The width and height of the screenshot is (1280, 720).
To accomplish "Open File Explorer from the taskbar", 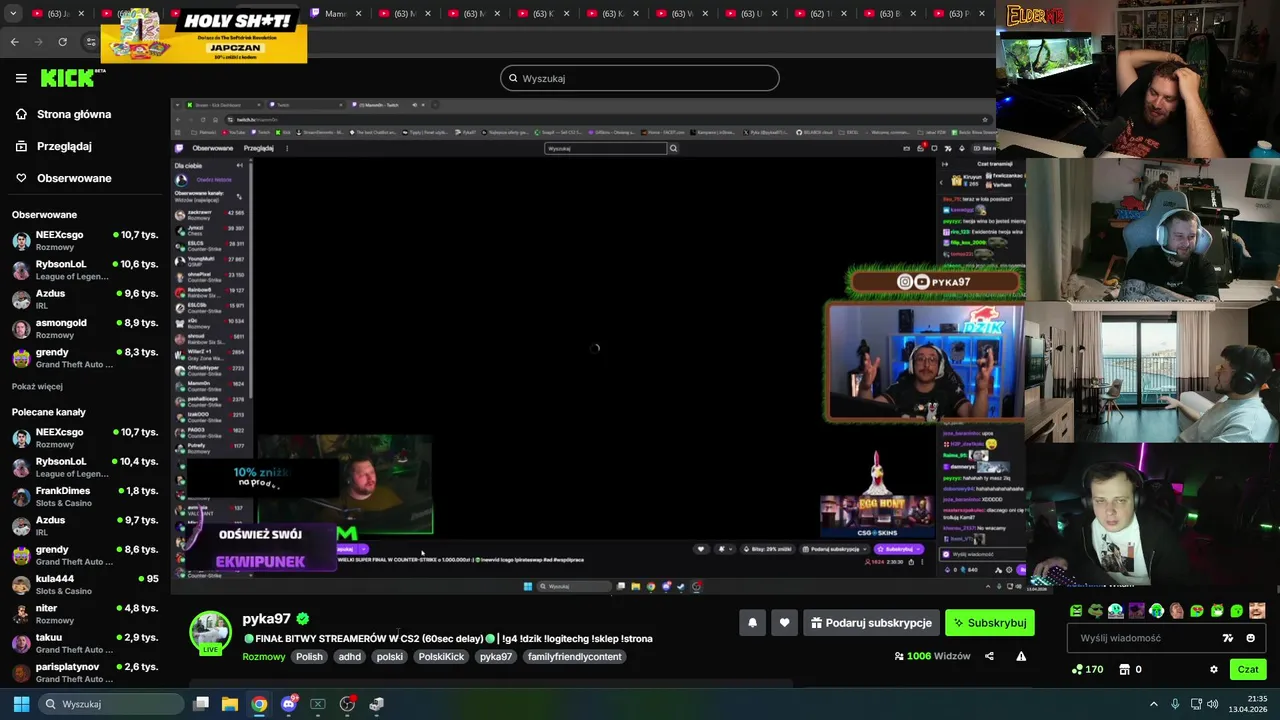I will click(x=230, y=704).
